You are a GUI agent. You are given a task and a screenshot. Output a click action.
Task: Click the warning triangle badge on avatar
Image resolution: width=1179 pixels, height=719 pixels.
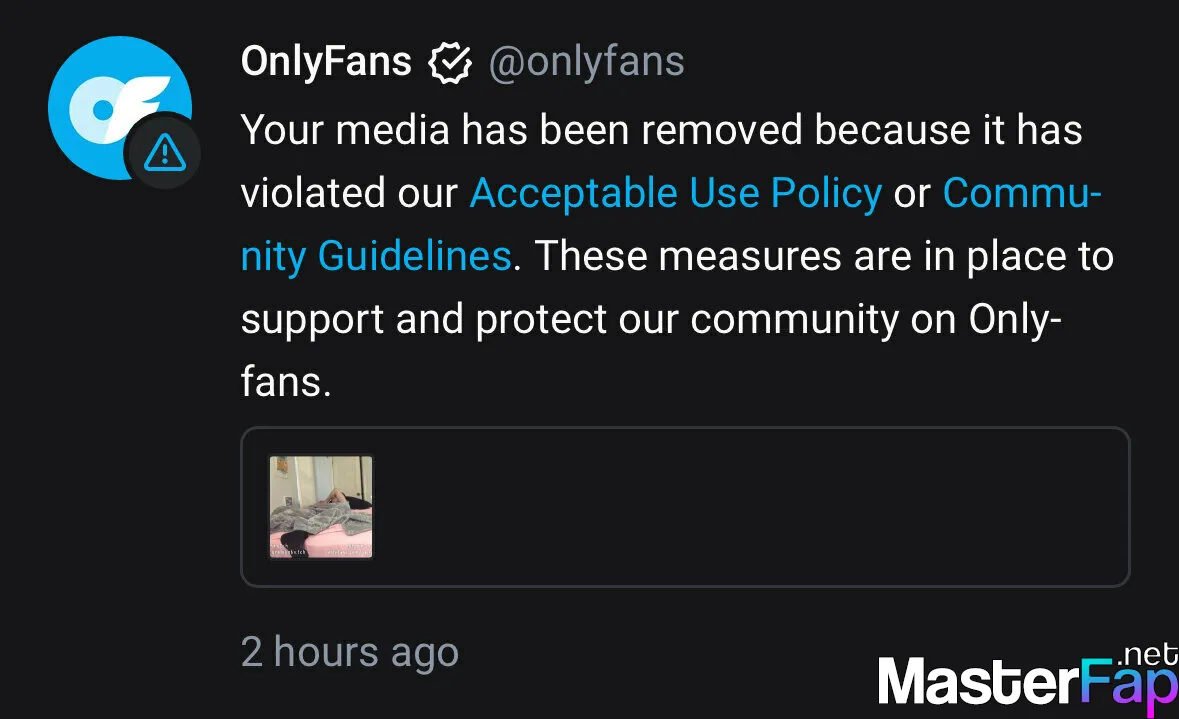[165, 152]
